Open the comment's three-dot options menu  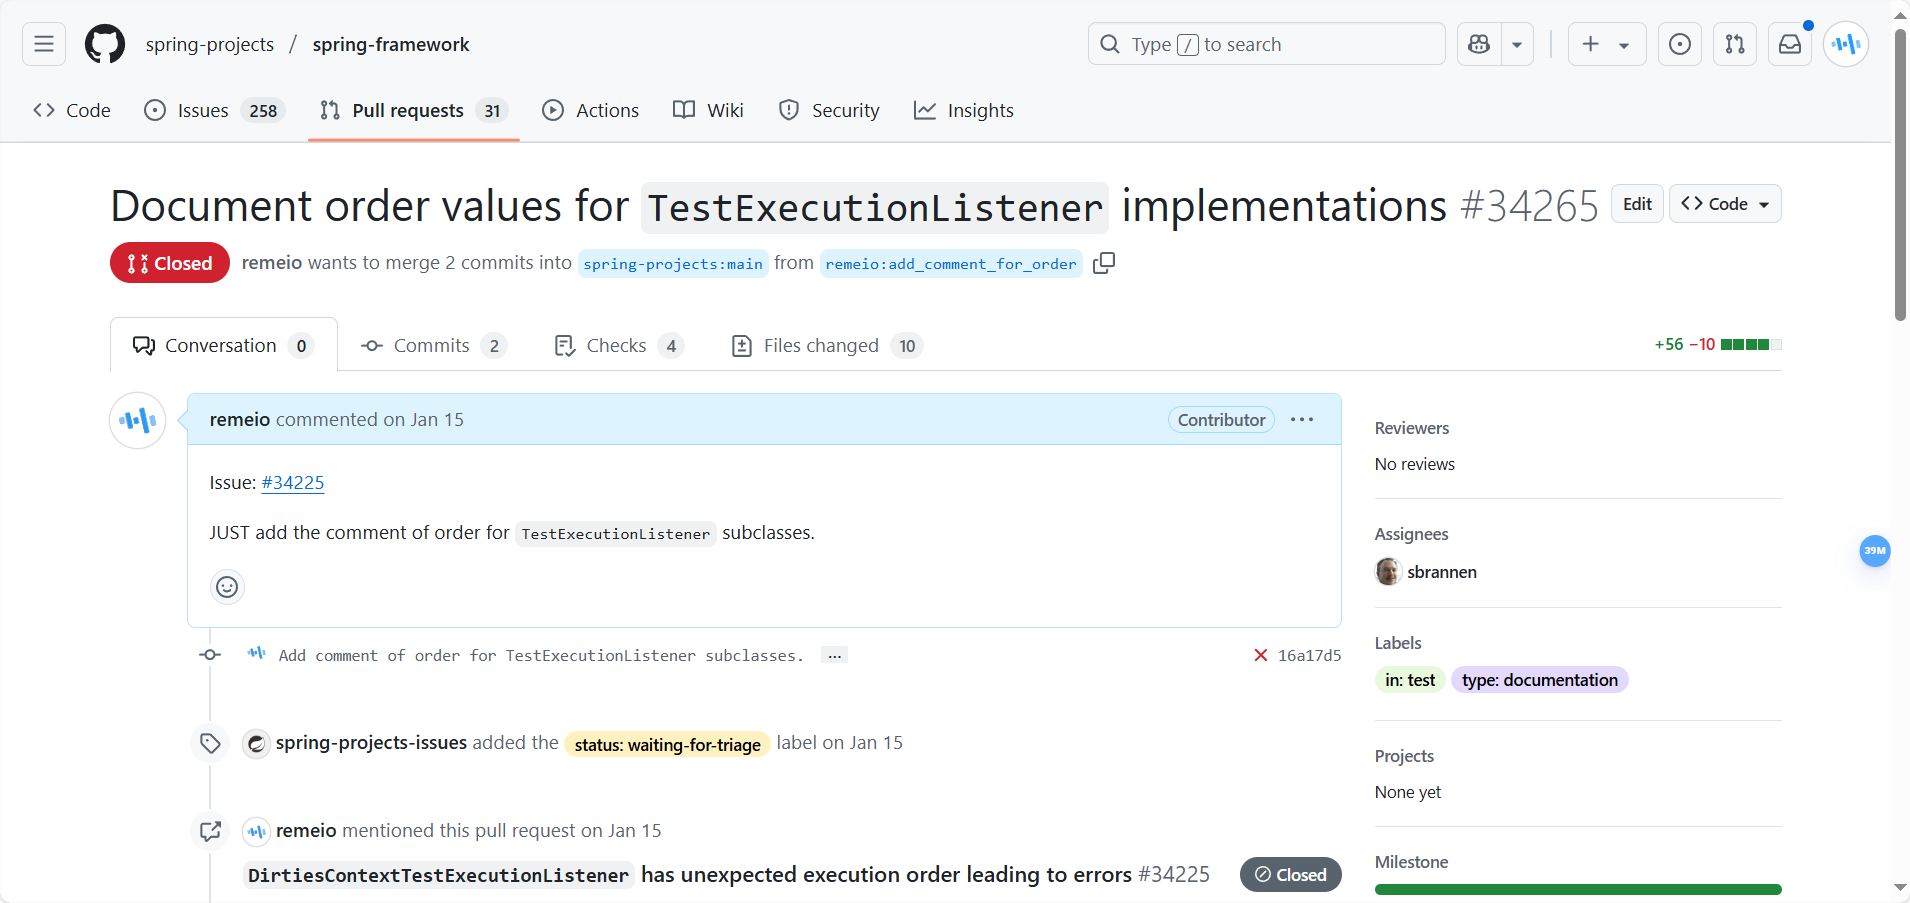(1302, 420)
